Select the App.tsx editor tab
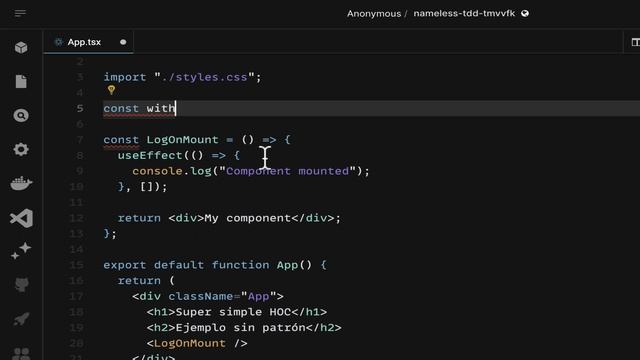The image size is (640, 360). (x=89, y=42)
